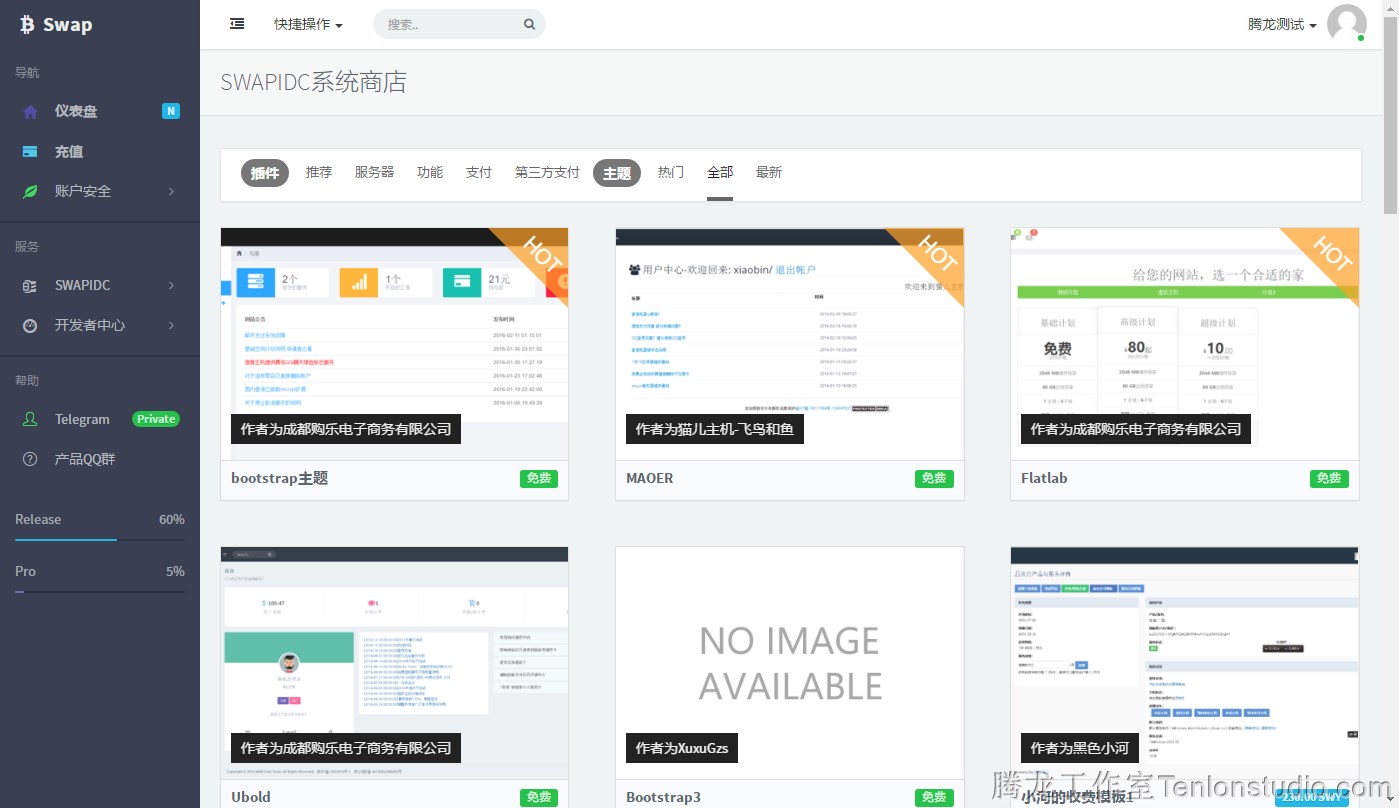Select the 服务器 tab
Viewport: 1399px width, 808px height.
(x=374, y=172)
